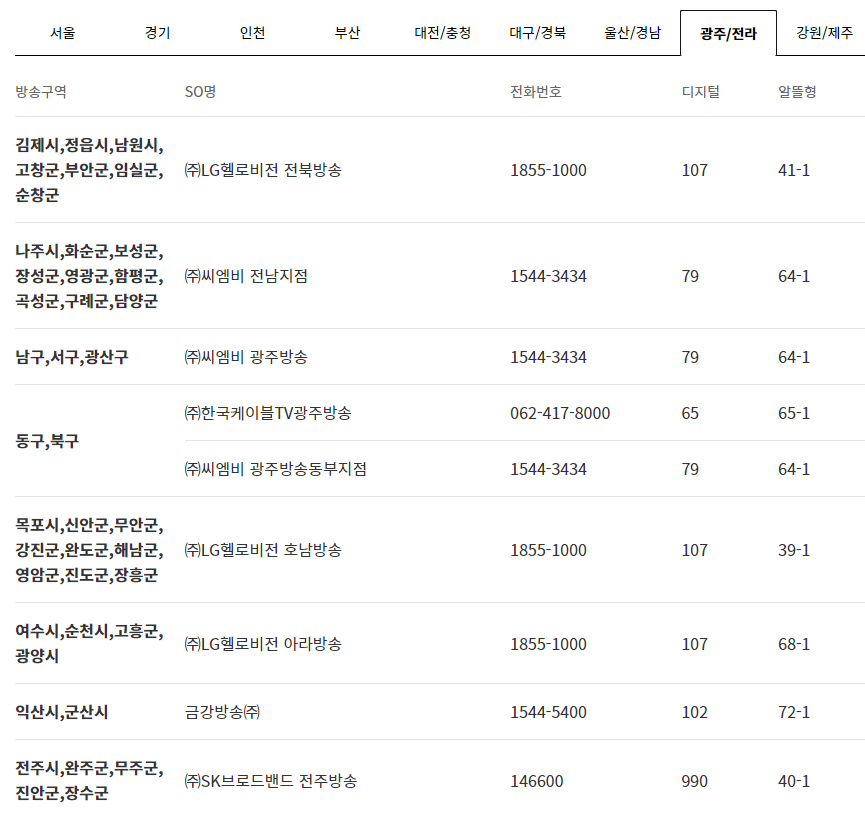
Task: Click digital channel 102 value
Action: (x=695, y=712)
